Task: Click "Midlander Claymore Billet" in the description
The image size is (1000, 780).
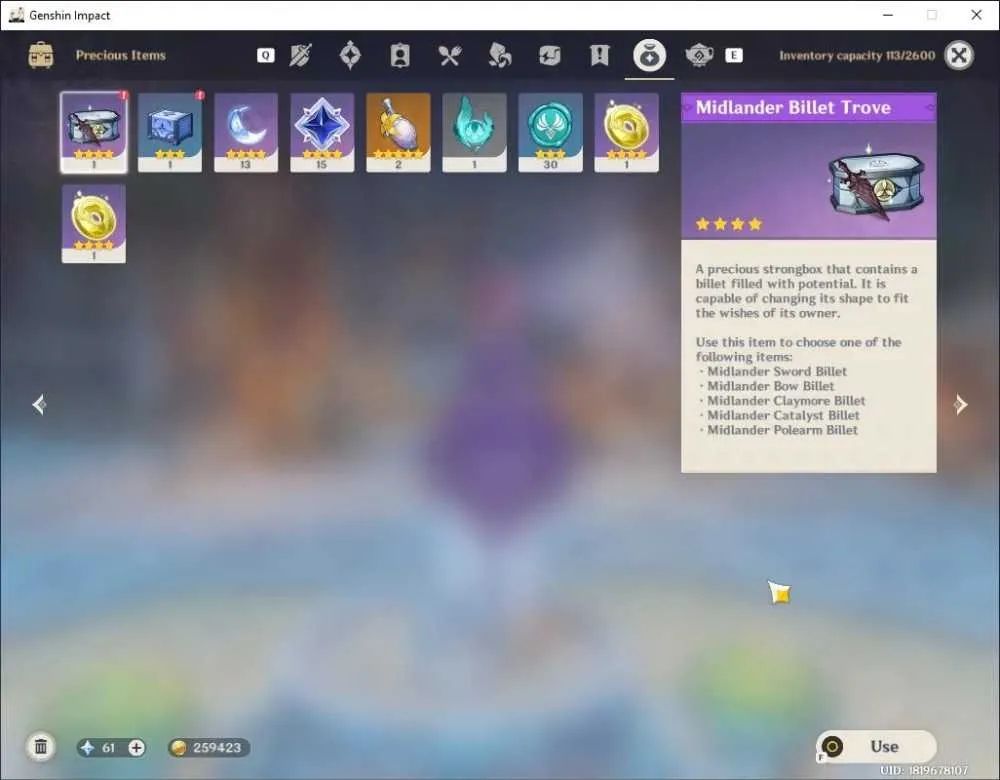Action: pos(786,401)
